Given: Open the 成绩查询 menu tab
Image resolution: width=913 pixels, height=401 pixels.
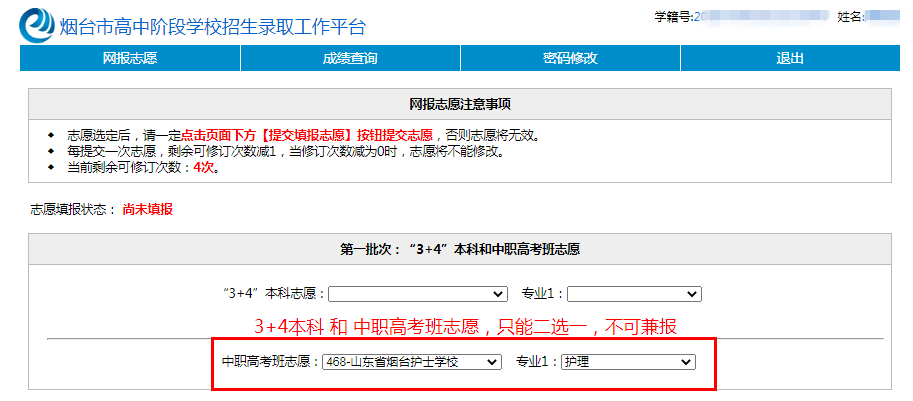Looking at the screenshot, I should pos(350,58).
